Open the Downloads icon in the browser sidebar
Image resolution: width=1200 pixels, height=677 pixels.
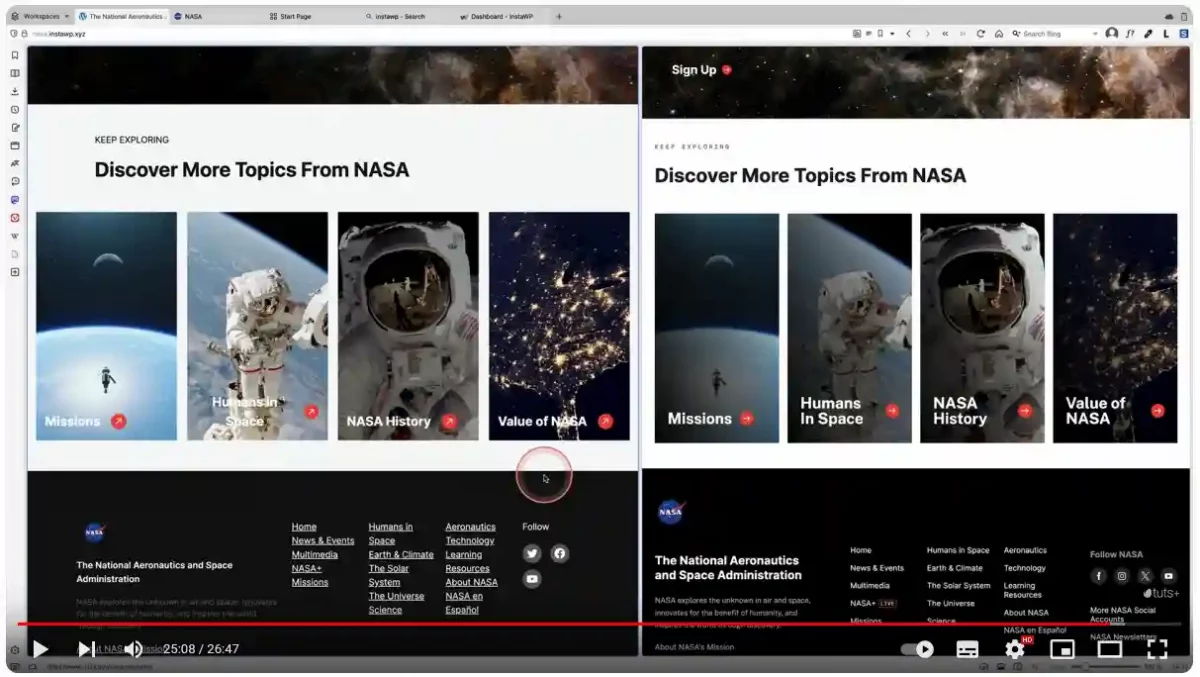[14, 90]
